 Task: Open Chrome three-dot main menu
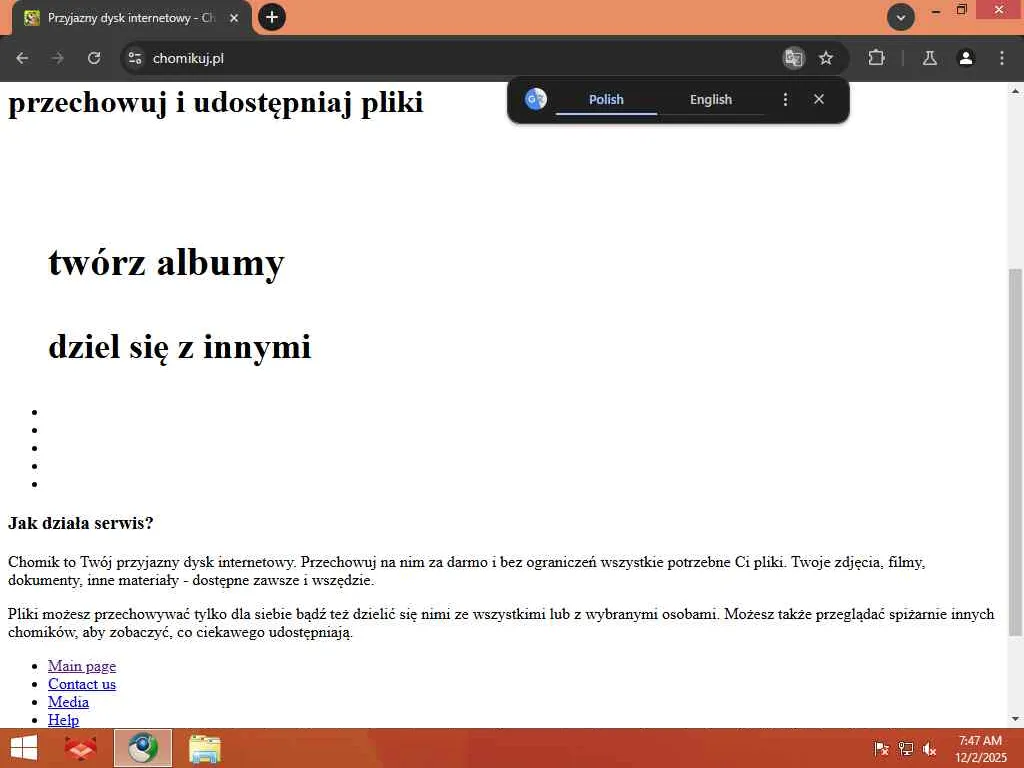pos(1002,58)
